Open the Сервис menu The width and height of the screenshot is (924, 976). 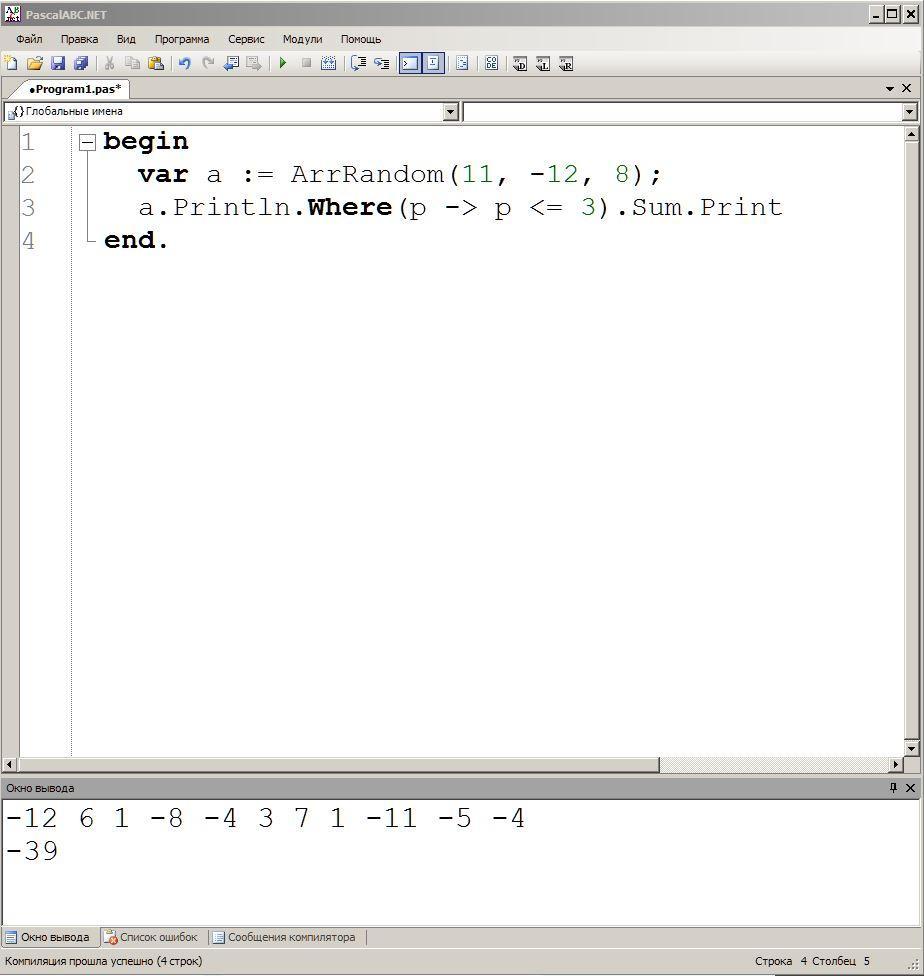coord(246,39)
